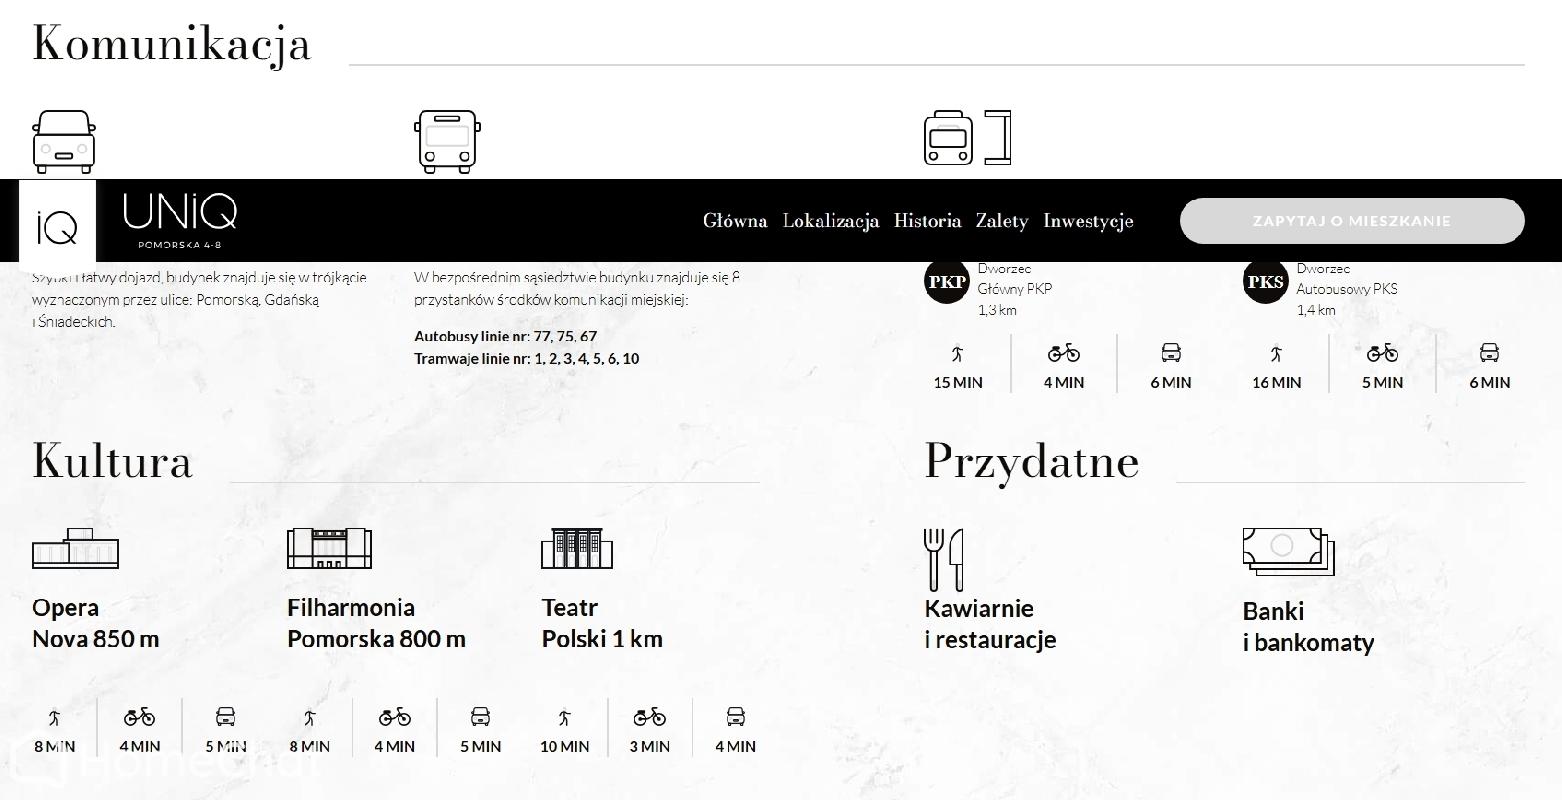
Task: Click Dworzec Główny PKP 1,3 km text
Action: 1015,289
